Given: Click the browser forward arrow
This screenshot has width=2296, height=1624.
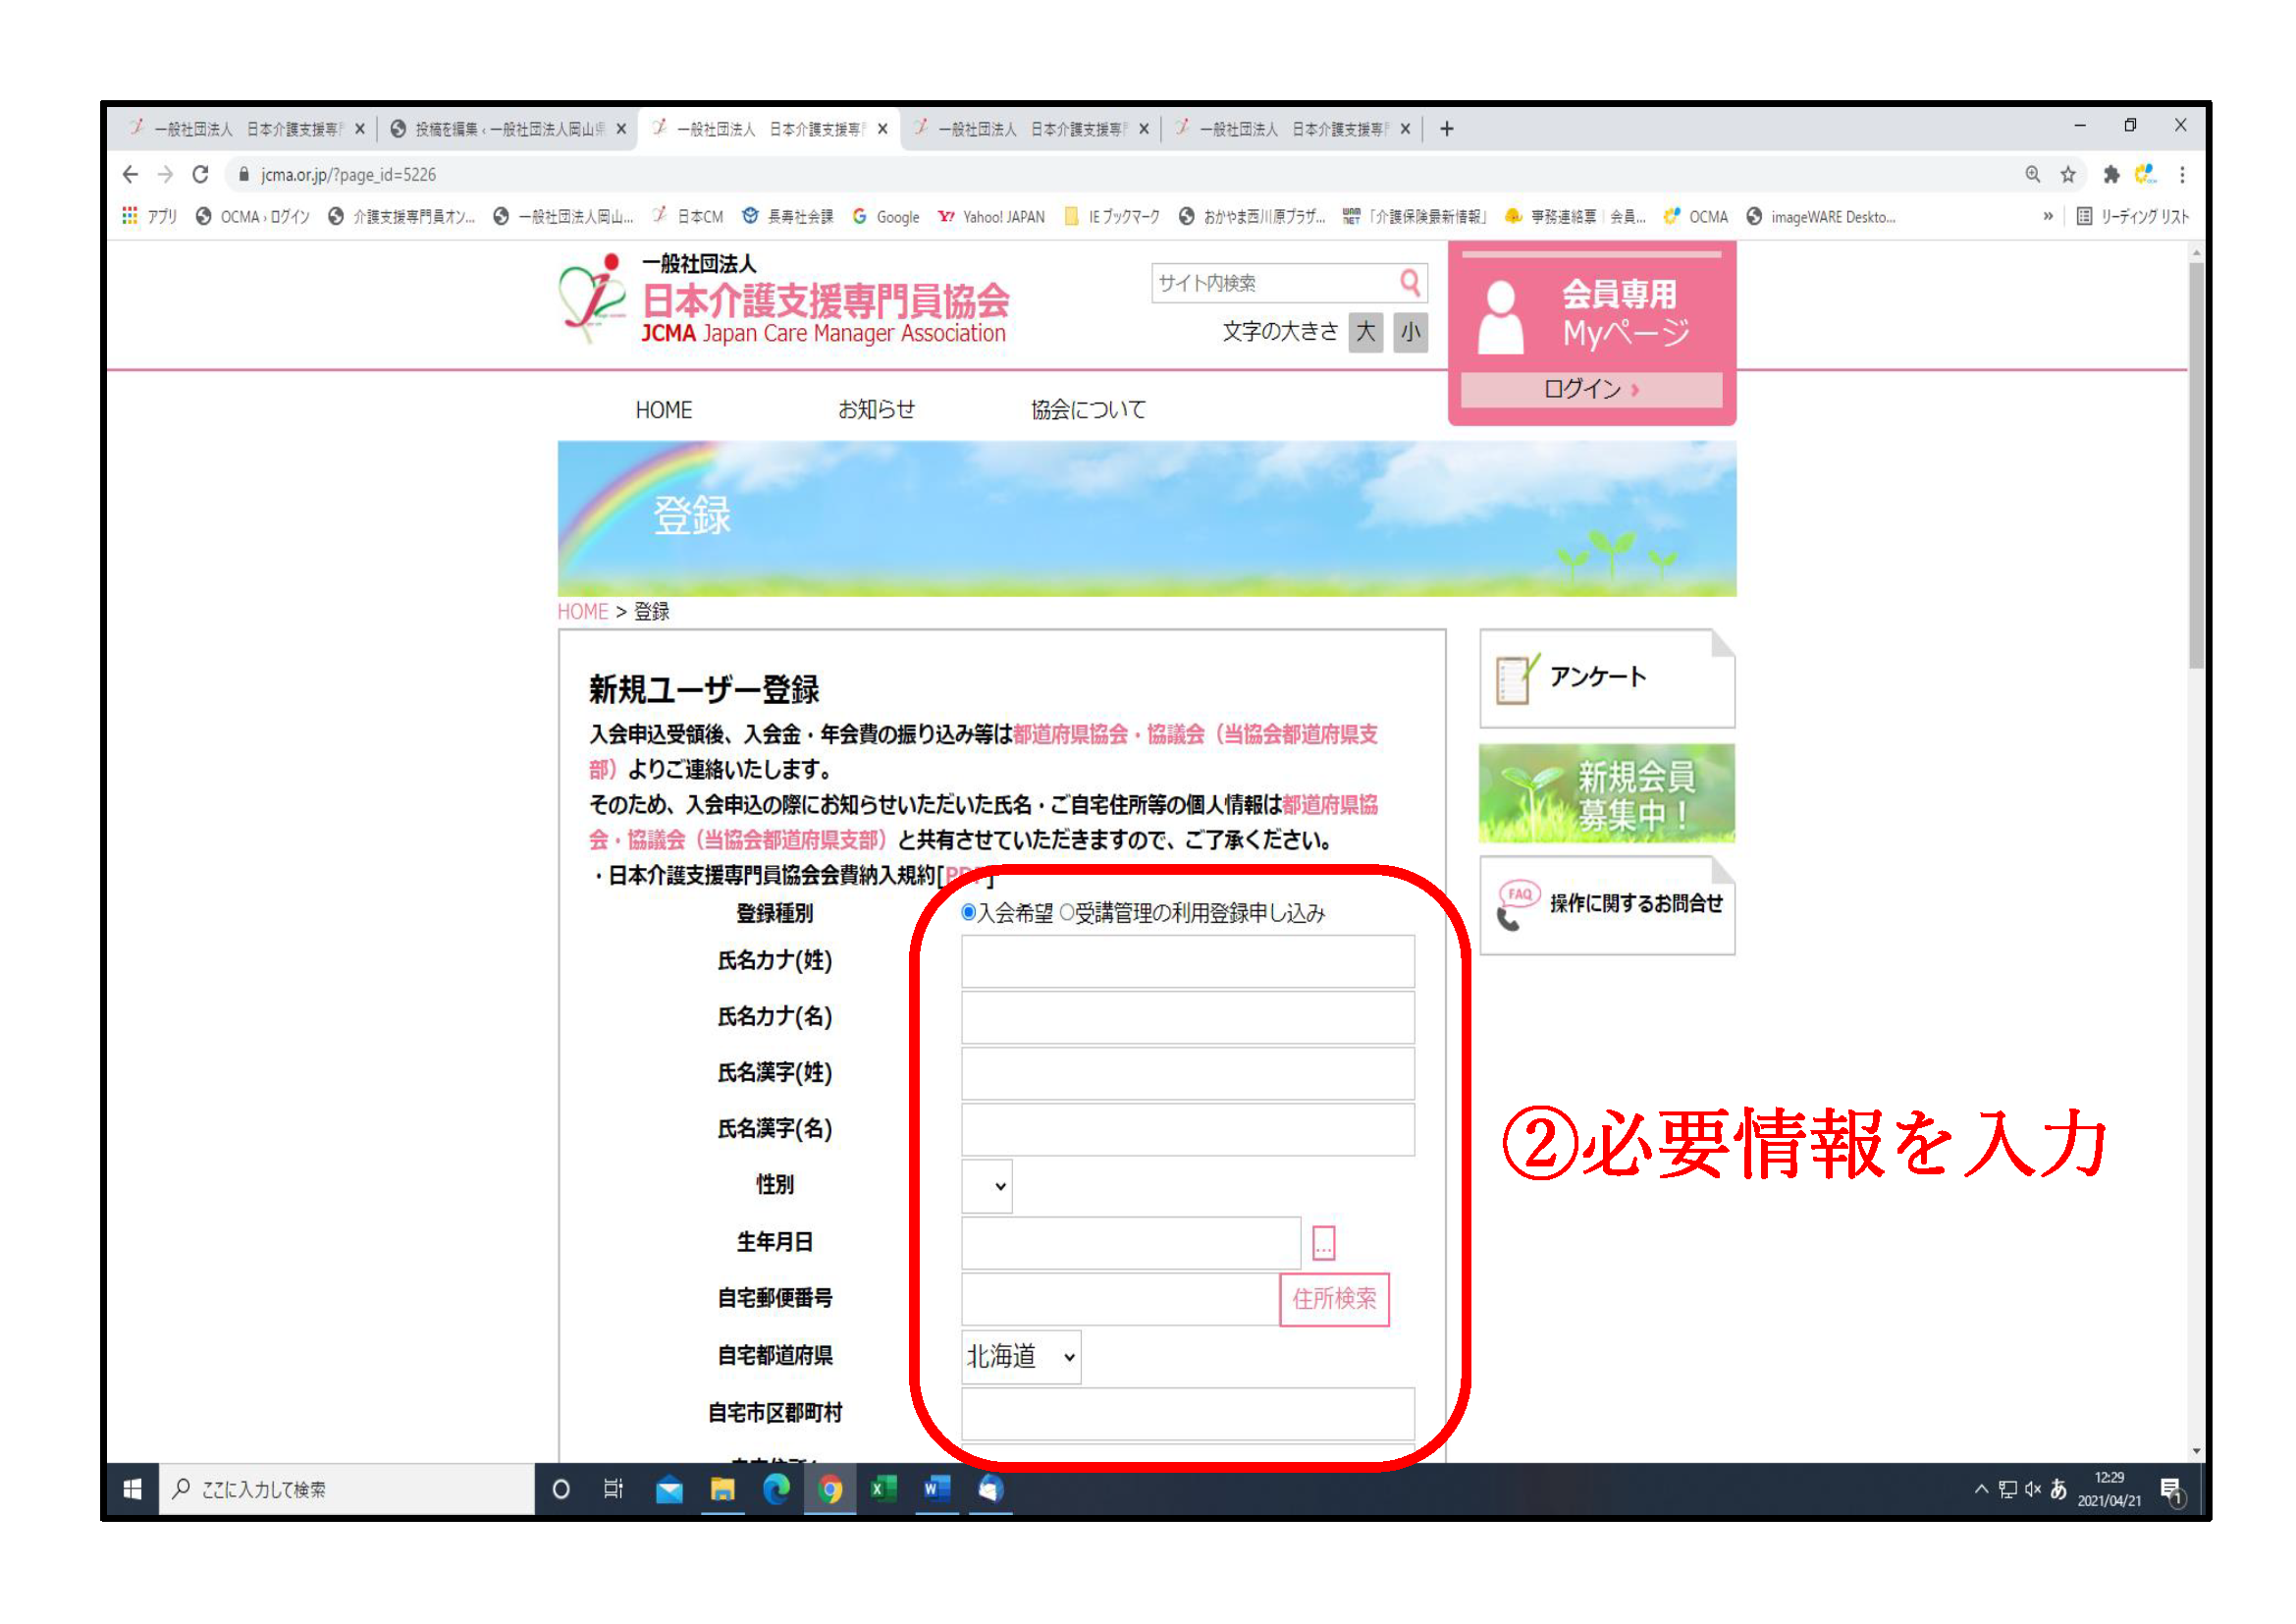Looking at the screenshot, I should coord(165,175).
